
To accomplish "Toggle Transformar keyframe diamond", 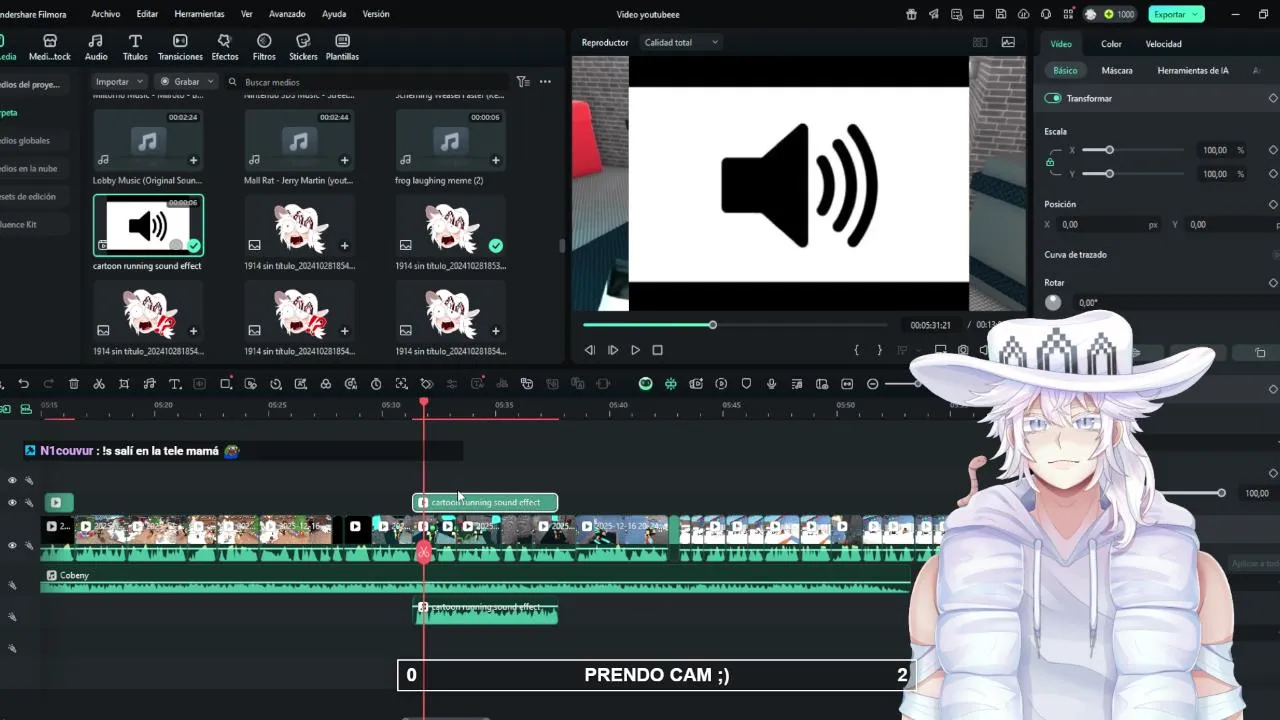I will [1273, 98].
